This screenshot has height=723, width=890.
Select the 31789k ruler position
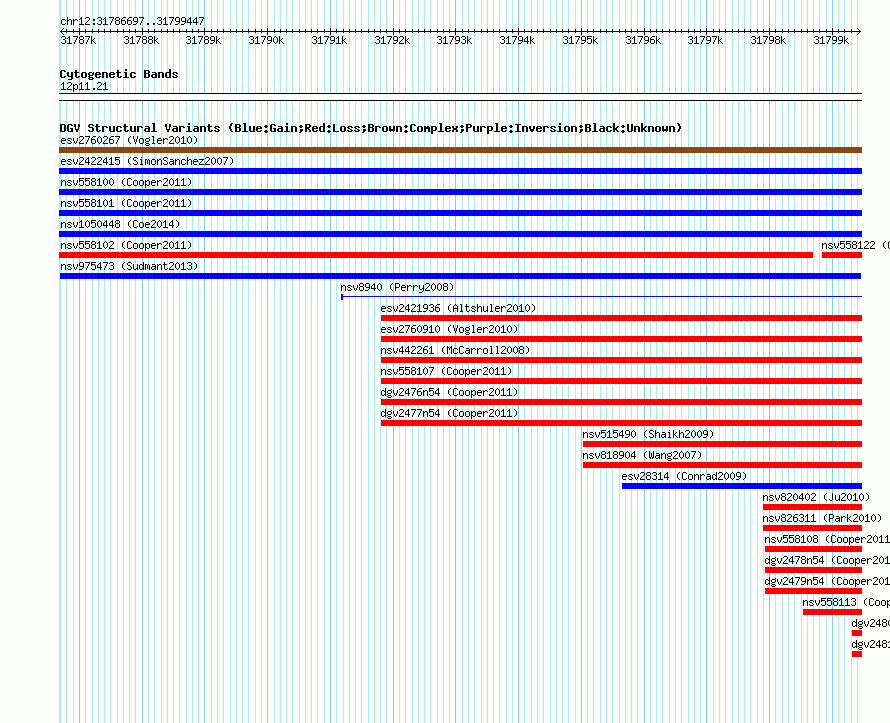(203, 40)
